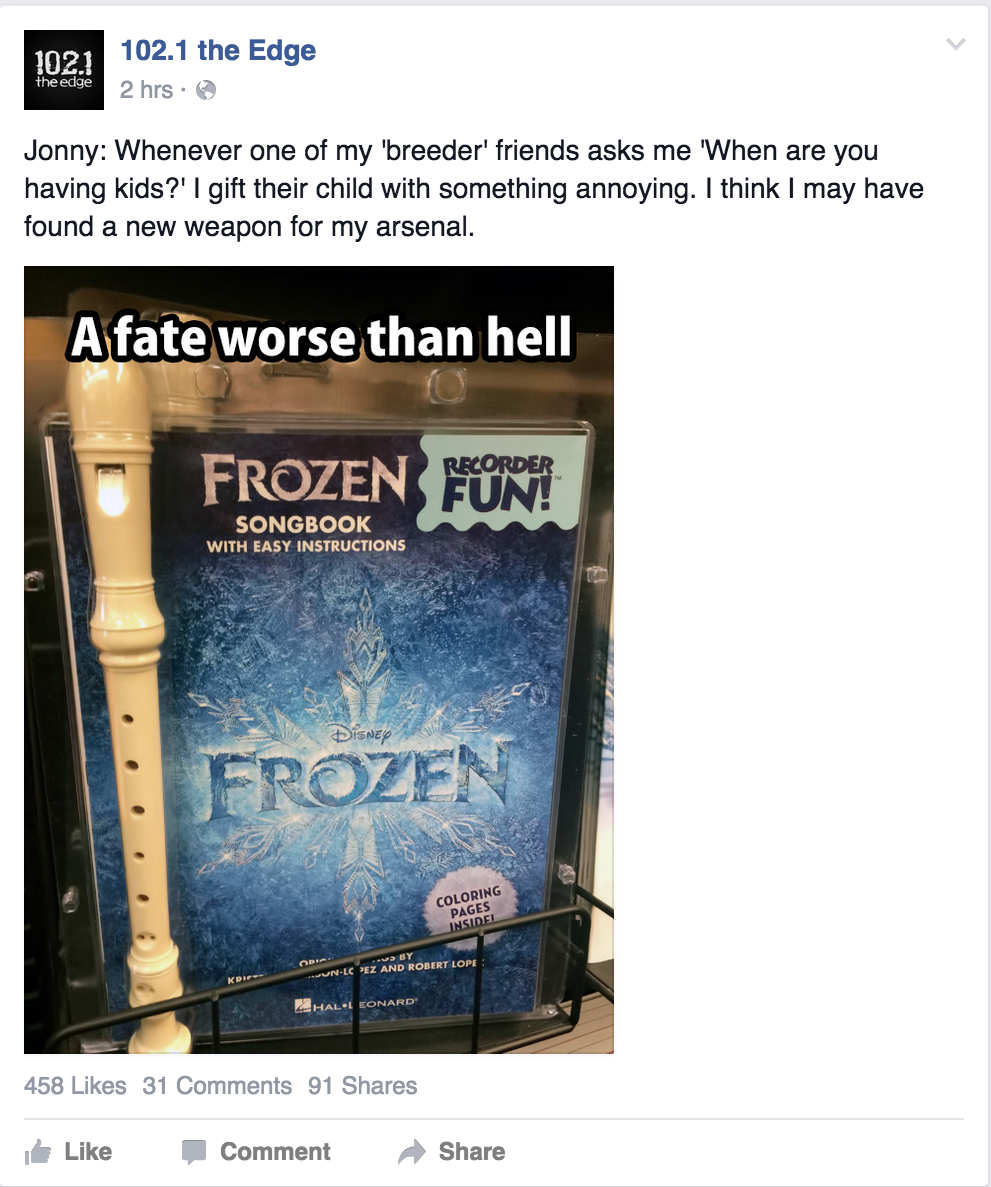Show the 31 Comments
The width and height of the screenshot is (991, 1187).
pyautogui.click(x=217, y=1086)
